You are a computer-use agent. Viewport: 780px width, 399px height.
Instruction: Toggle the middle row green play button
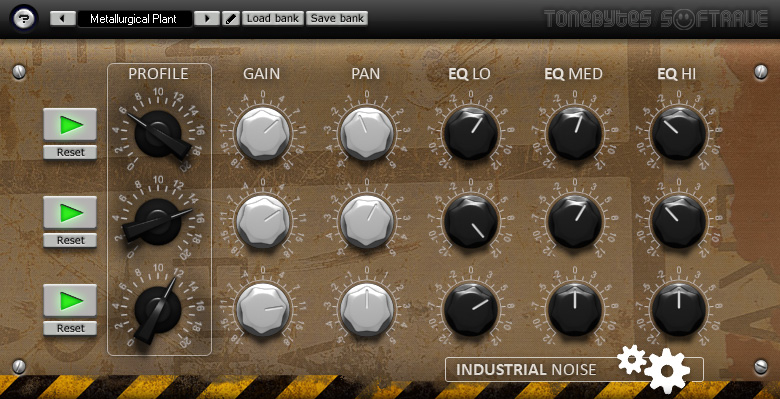[70, 212]
